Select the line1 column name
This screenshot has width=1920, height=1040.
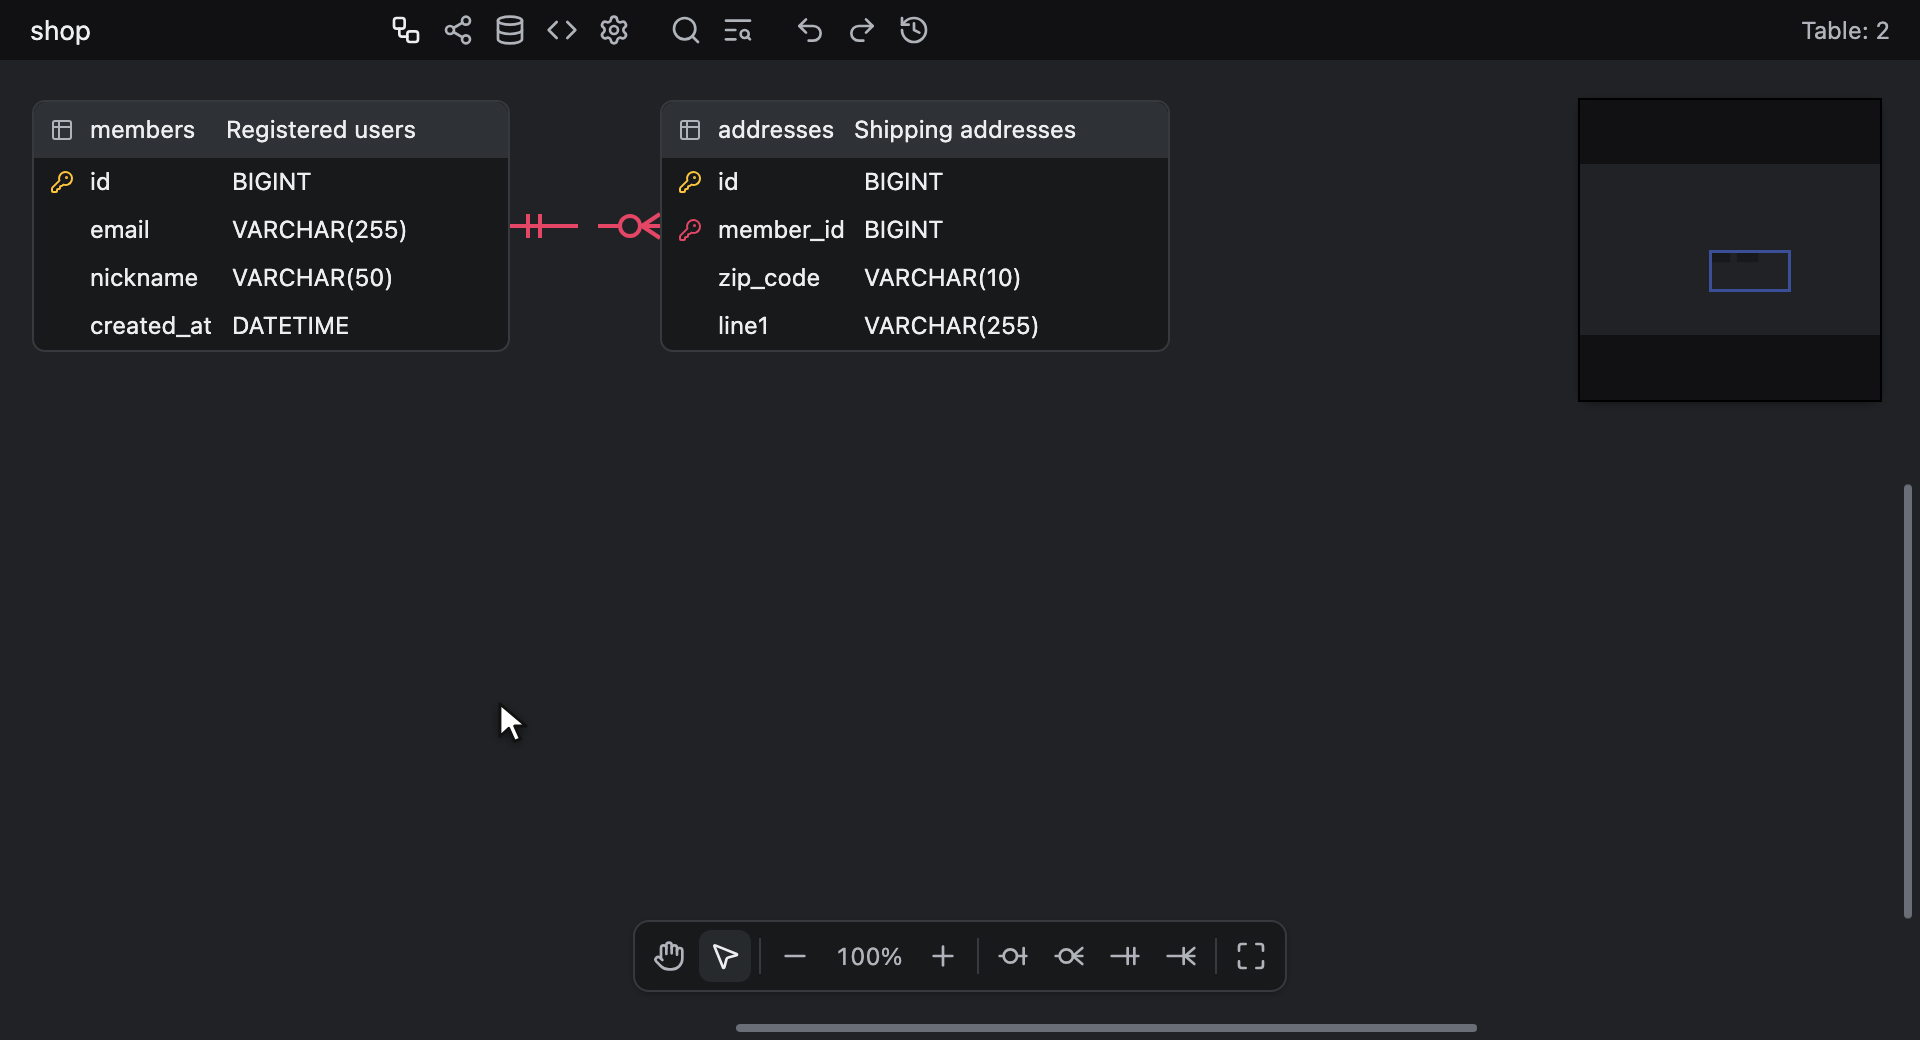point(743,326)
